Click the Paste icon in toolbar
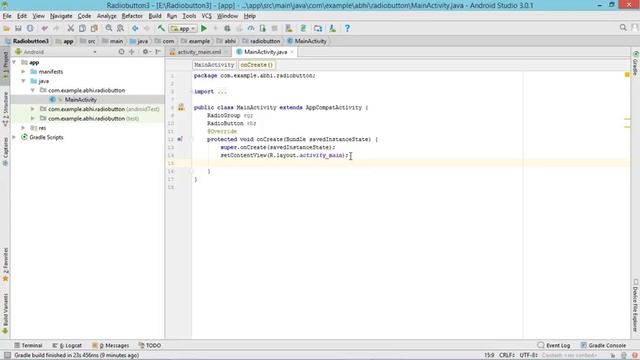This screenshot has width=640, height=360. point(94,29)
